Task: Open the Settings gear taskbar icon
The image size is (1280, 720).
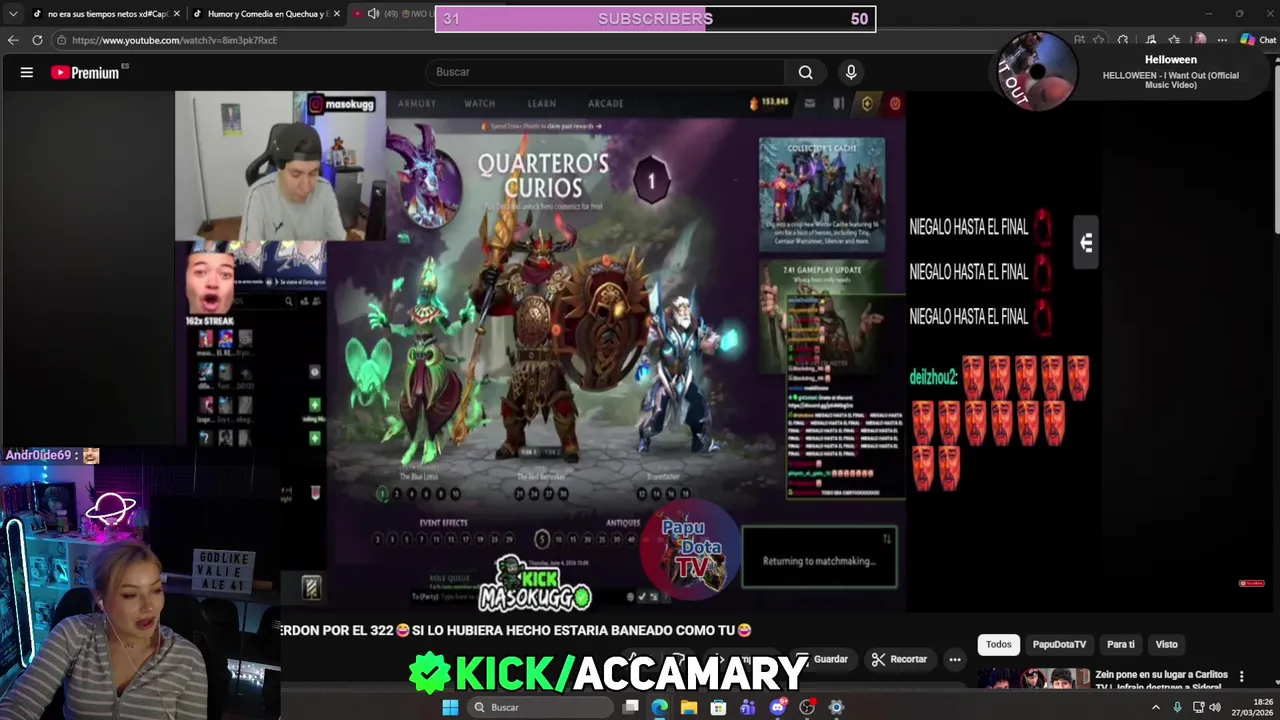Action: click(x=836, y=707)
